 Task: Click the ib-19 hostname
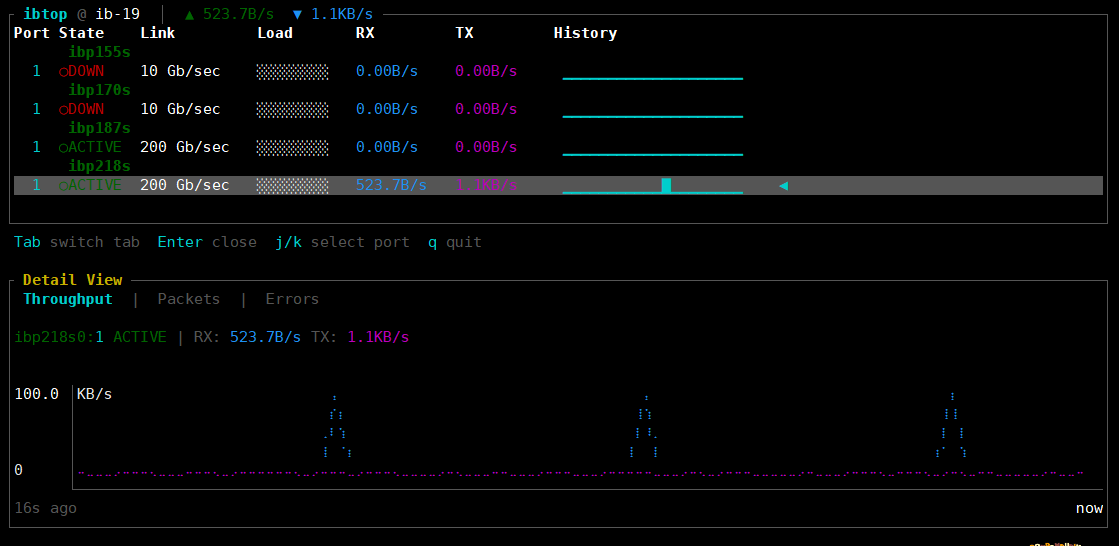click(x=118, y=14)
